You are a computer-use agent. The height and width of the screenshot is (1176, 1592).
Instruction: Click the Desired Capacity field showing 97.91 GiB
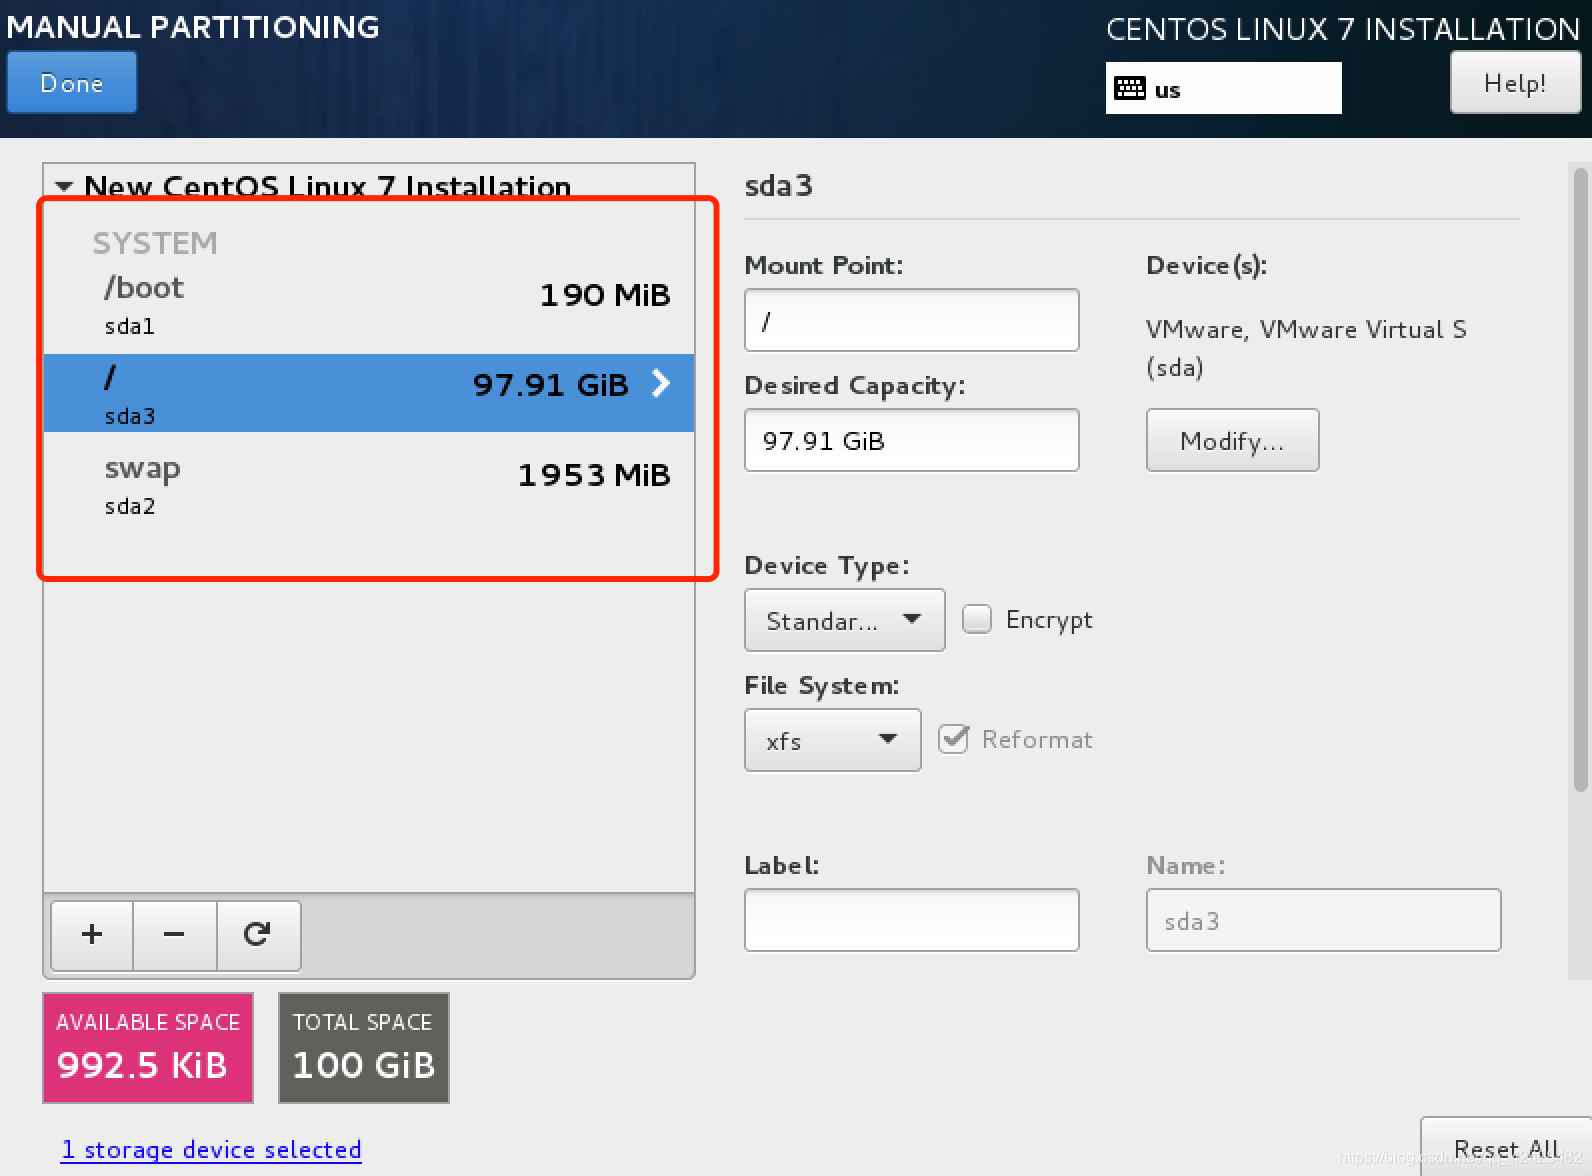pyautogui.click(x=911, y=440)
